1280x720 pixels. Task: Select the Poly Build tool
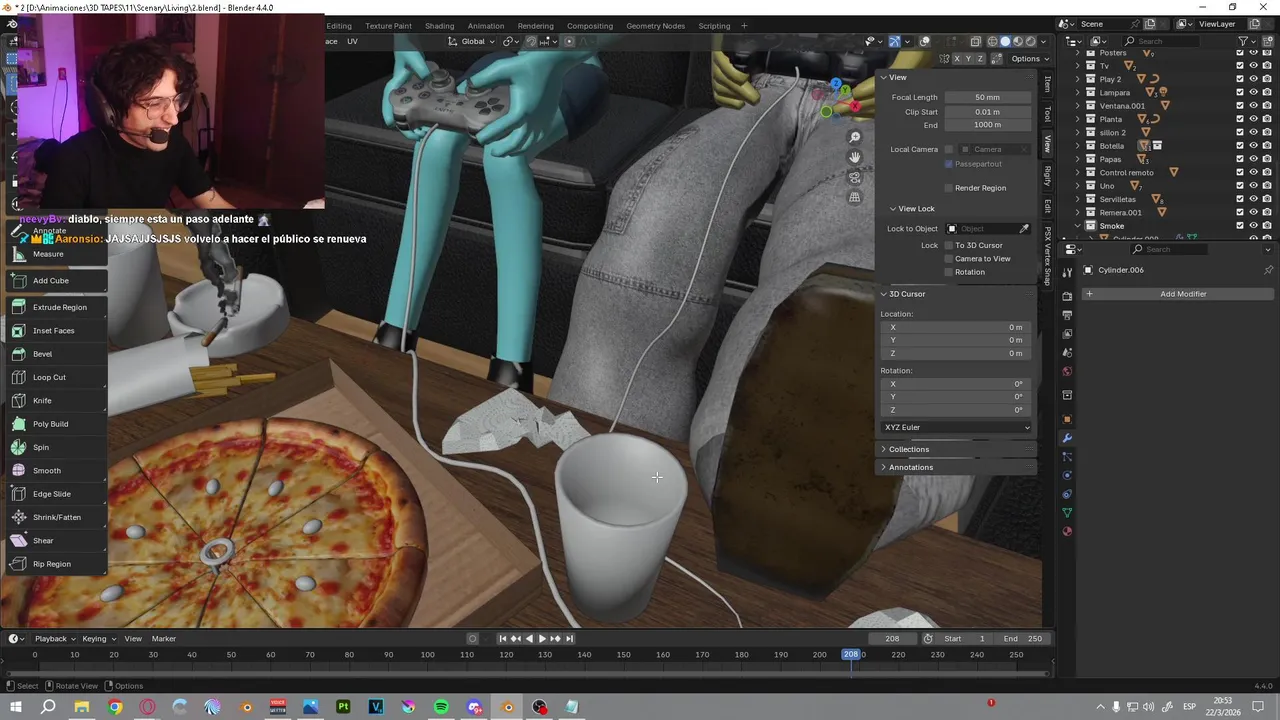[x=55, y=424]
